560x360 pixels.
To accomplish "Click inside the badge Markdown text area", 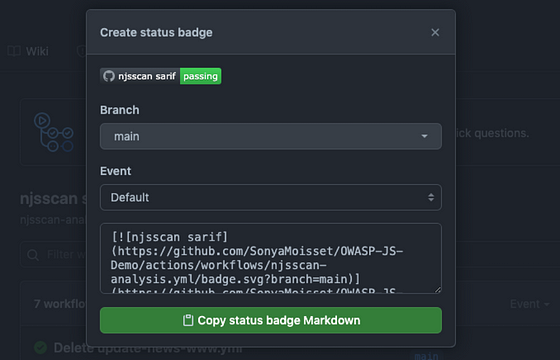I will tap(271, 258).
